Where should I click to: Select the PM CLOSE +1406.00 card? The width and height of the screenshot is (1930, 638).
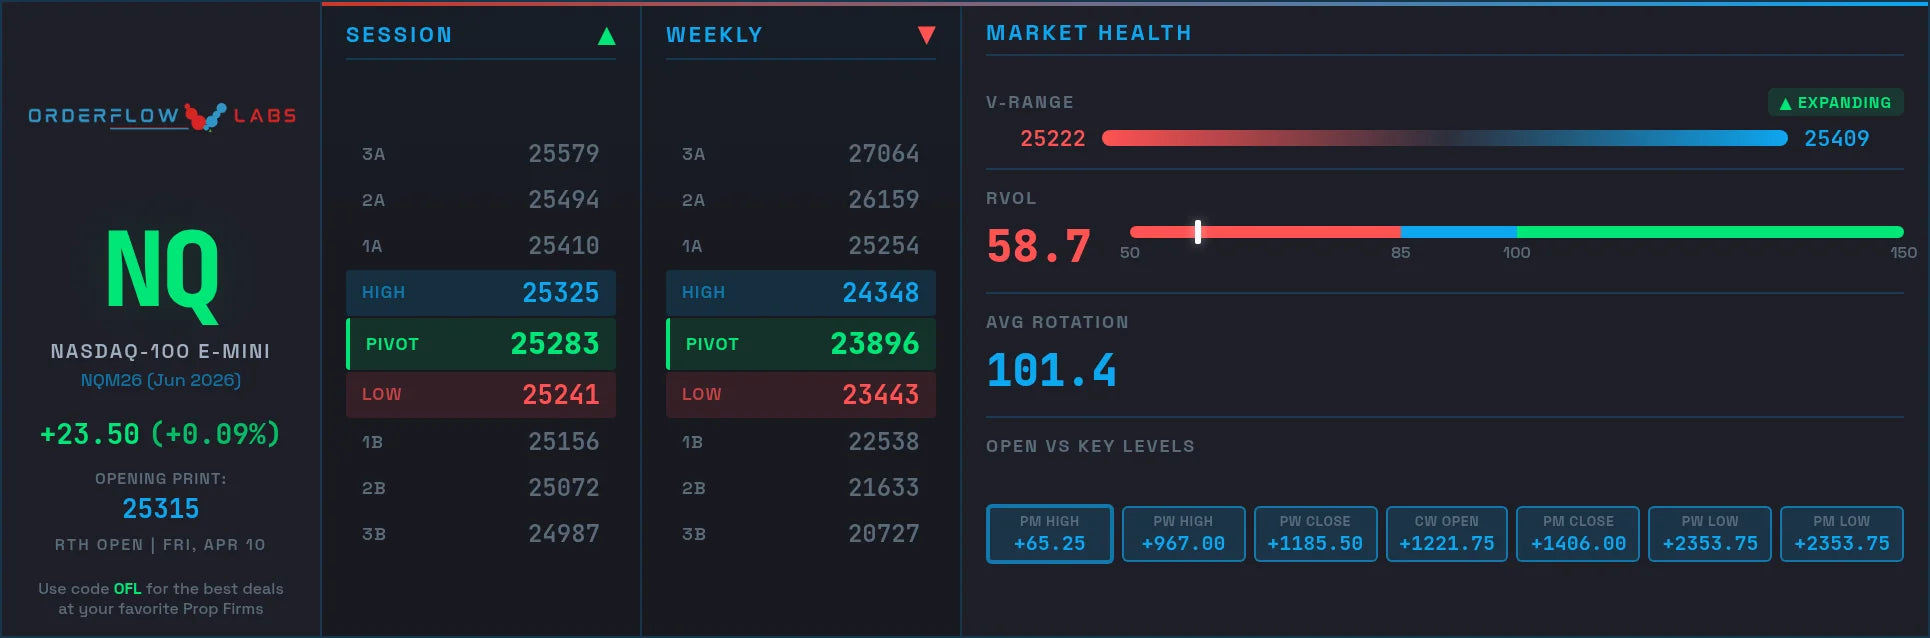pos(1578,534)
